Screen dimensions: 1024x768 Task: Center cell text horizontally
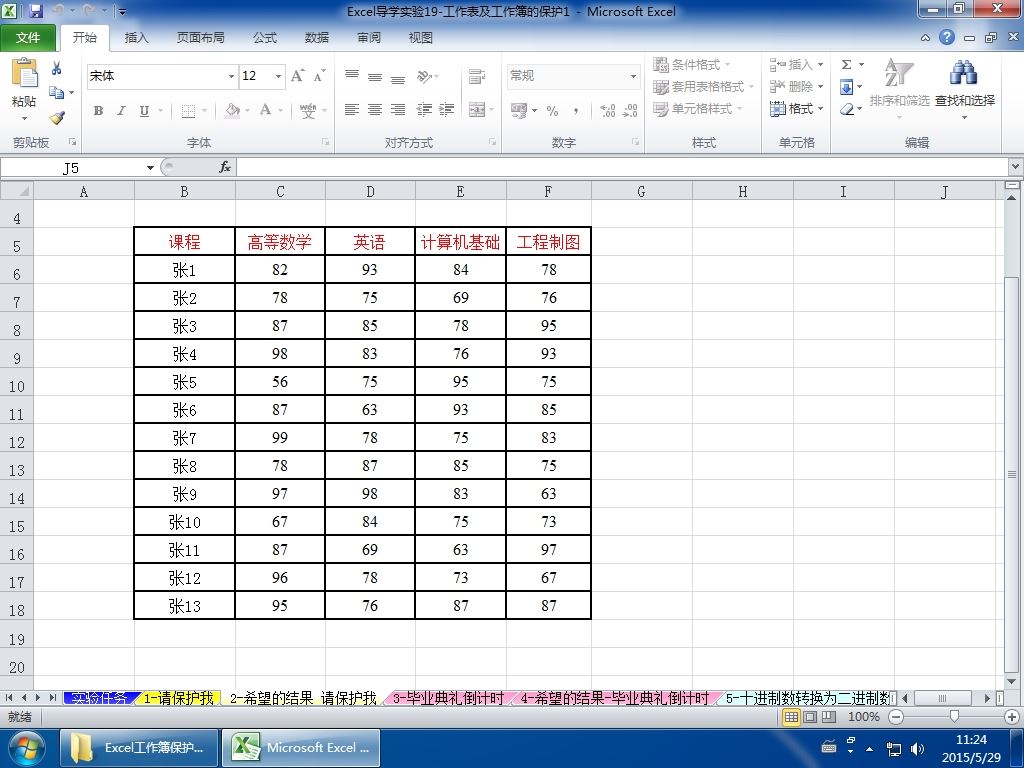(x=375, y=110)
